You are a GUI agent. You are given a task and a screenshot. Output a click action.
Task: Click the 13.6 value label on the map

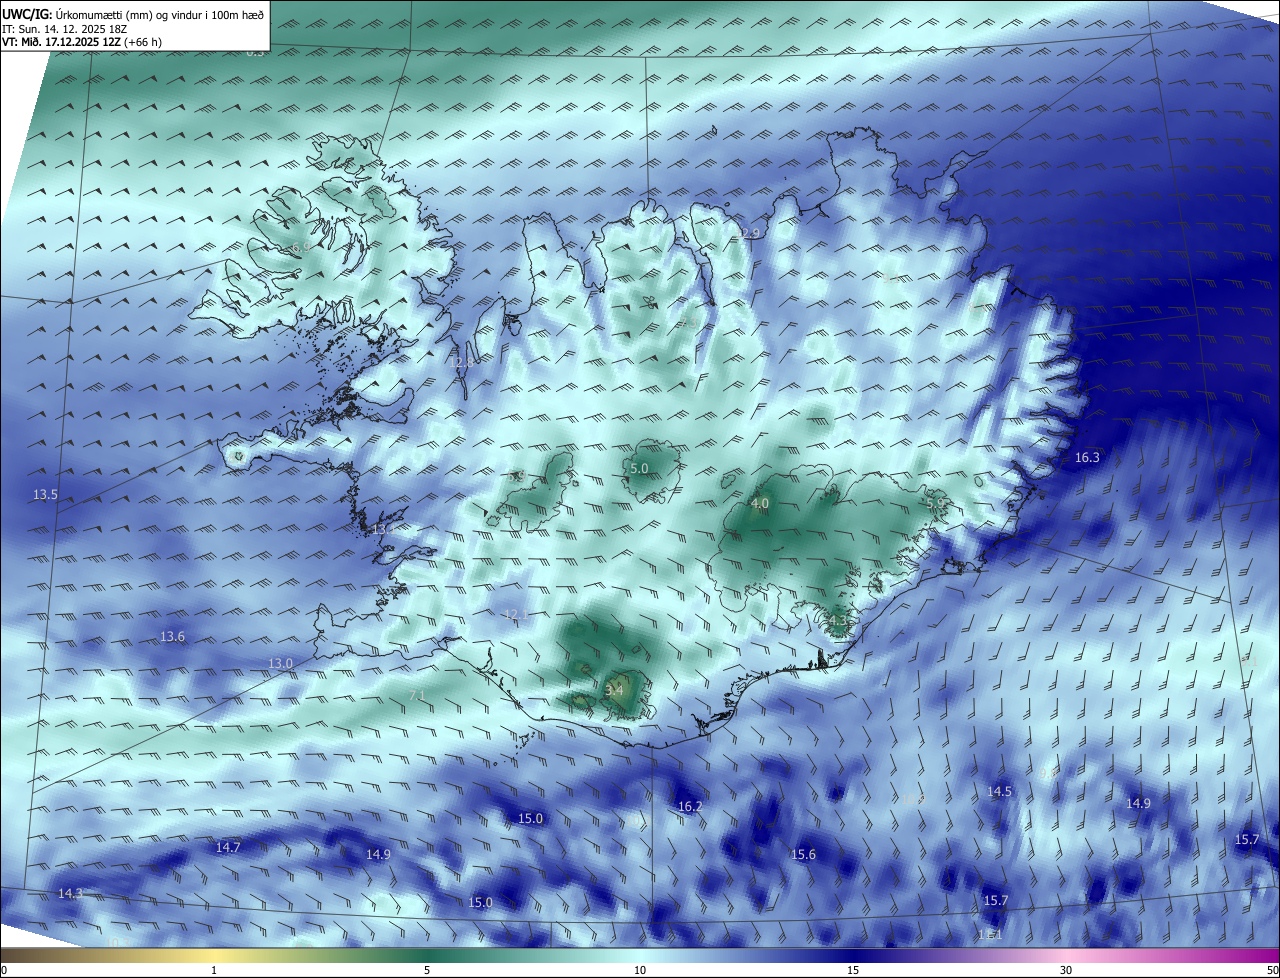pos(173,637)
